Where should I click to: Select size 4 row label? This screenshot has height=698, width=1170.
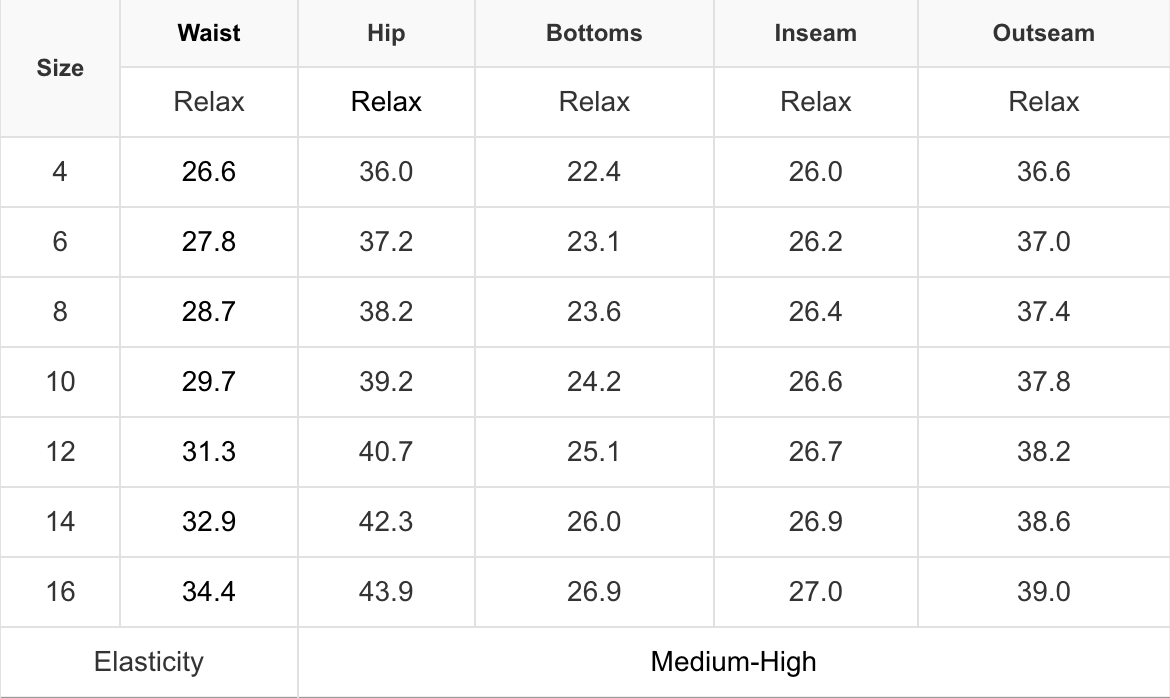(60, 172)
